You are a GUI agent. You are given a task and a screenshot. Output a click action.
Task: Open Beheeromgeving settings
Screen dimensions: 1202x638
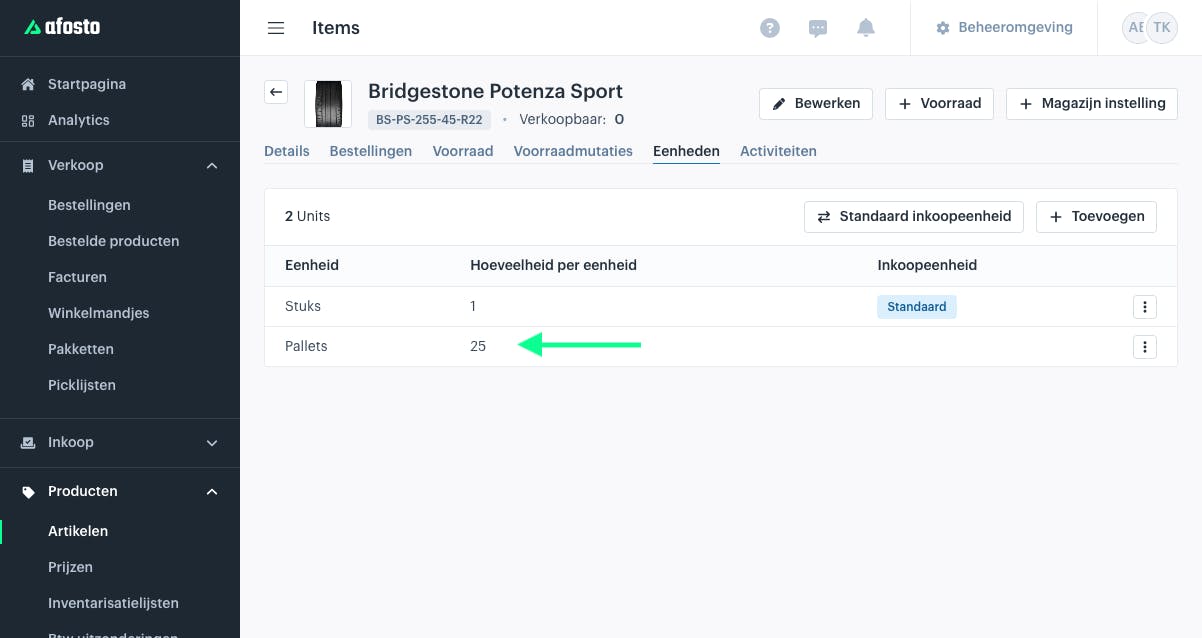coord(1004,28)
